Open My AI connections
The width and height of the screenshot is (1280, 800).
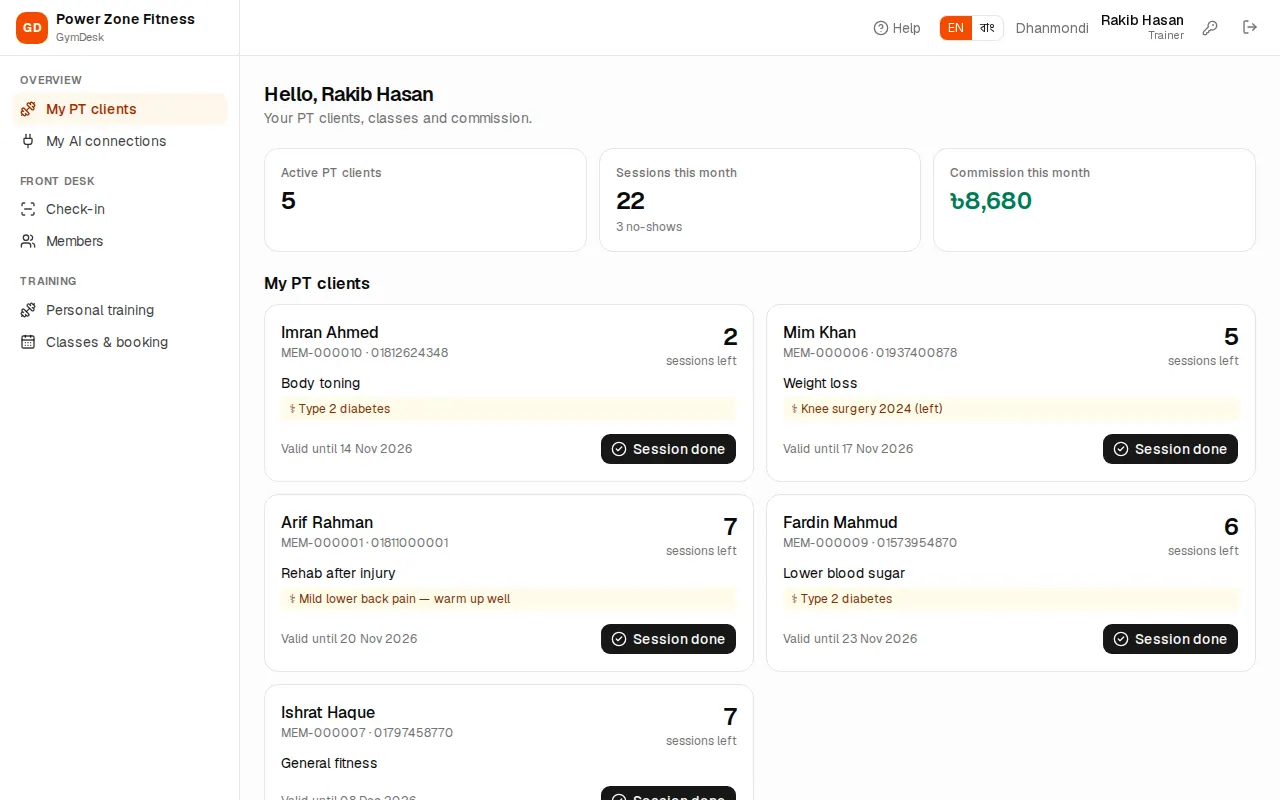point(120,141)
